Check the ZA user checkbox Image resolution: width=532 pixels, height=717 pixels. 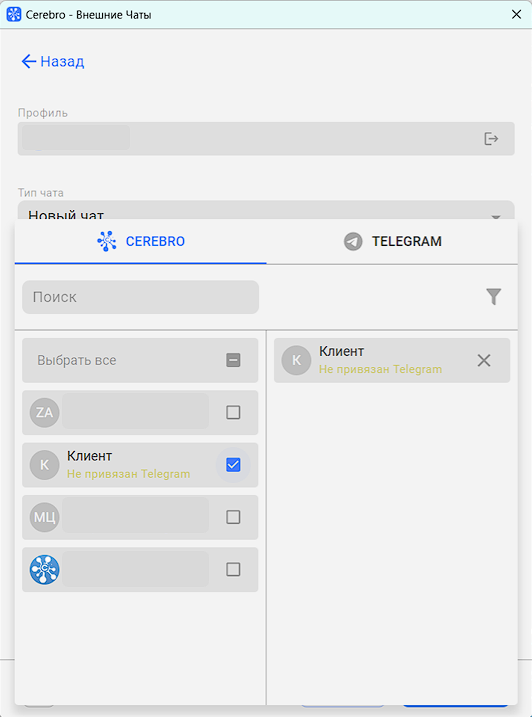point(233,412)
